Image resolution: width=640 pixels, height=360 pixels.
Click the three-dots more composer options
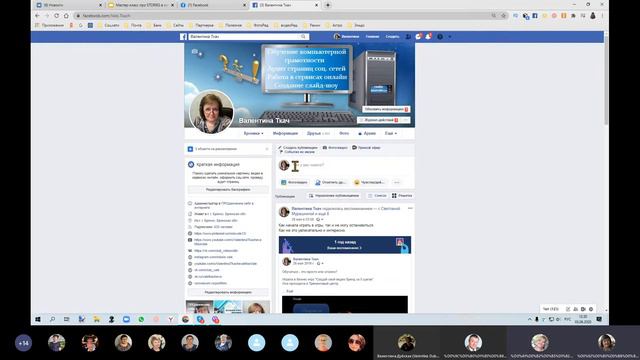[x=397, y=182]
